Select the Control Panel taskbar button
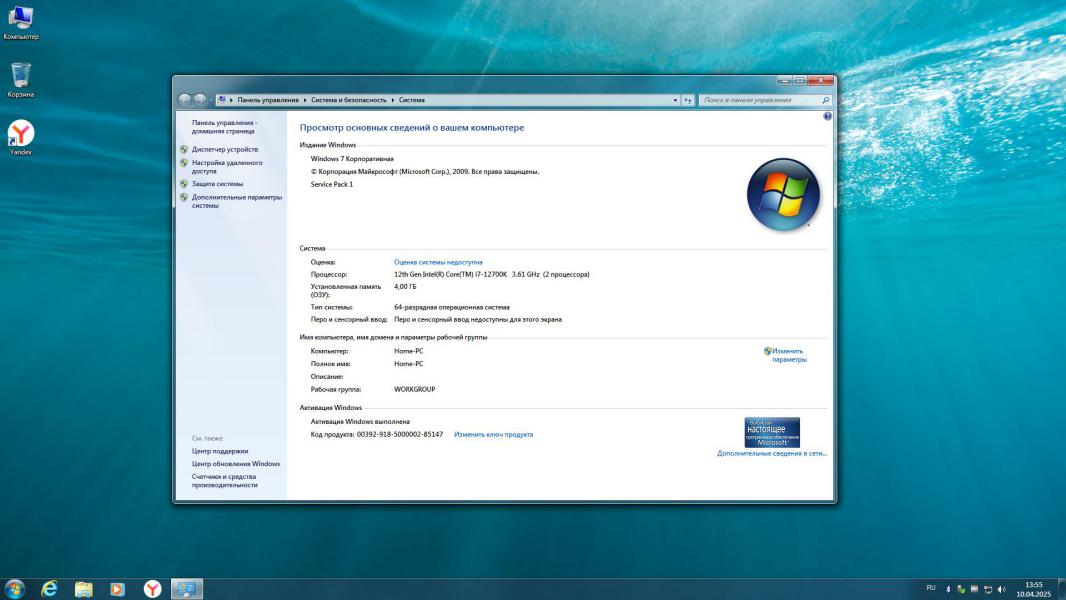 tap(186, 588)
